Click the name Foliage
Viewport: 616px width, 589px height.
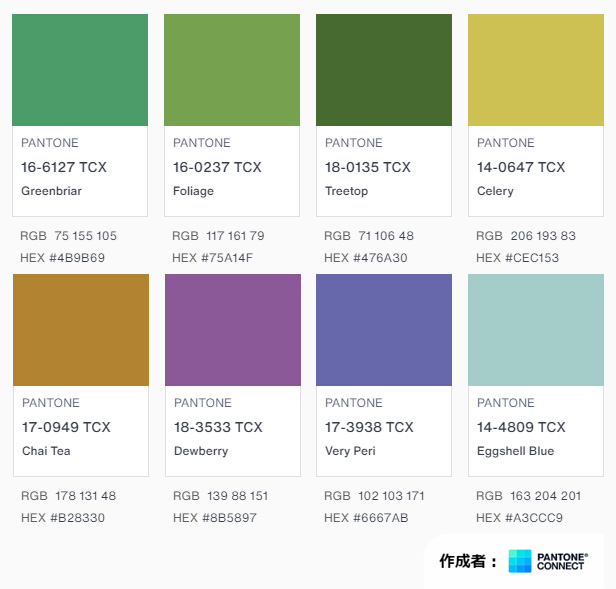click(194, 191)
